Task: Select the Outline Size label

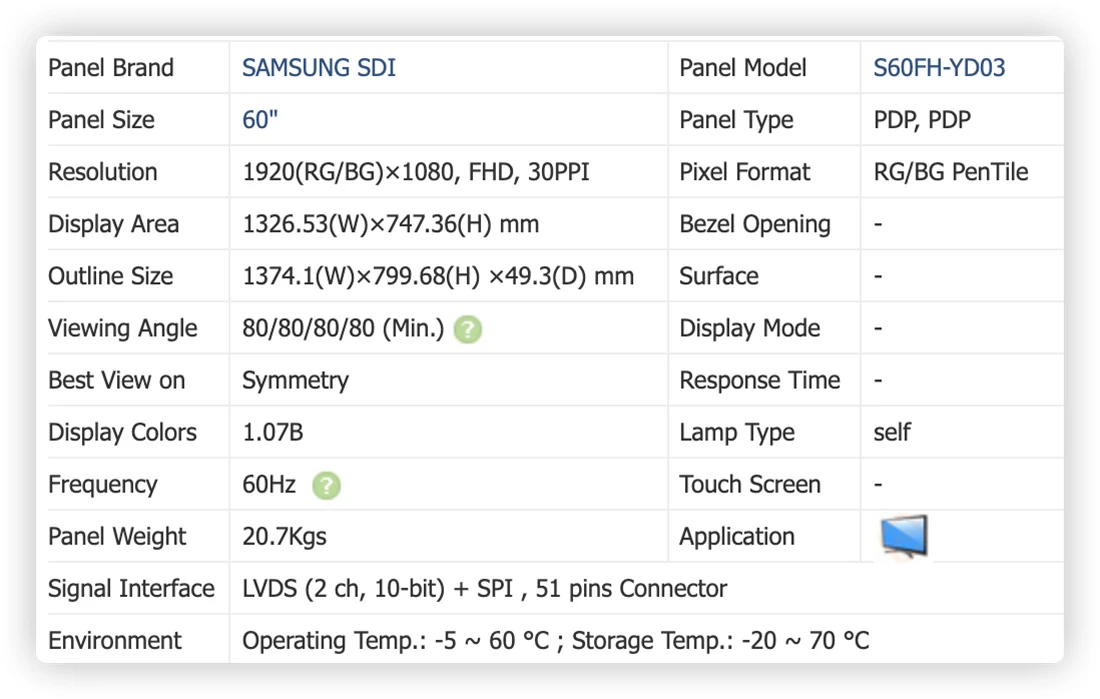Action: tap(110, 277)
